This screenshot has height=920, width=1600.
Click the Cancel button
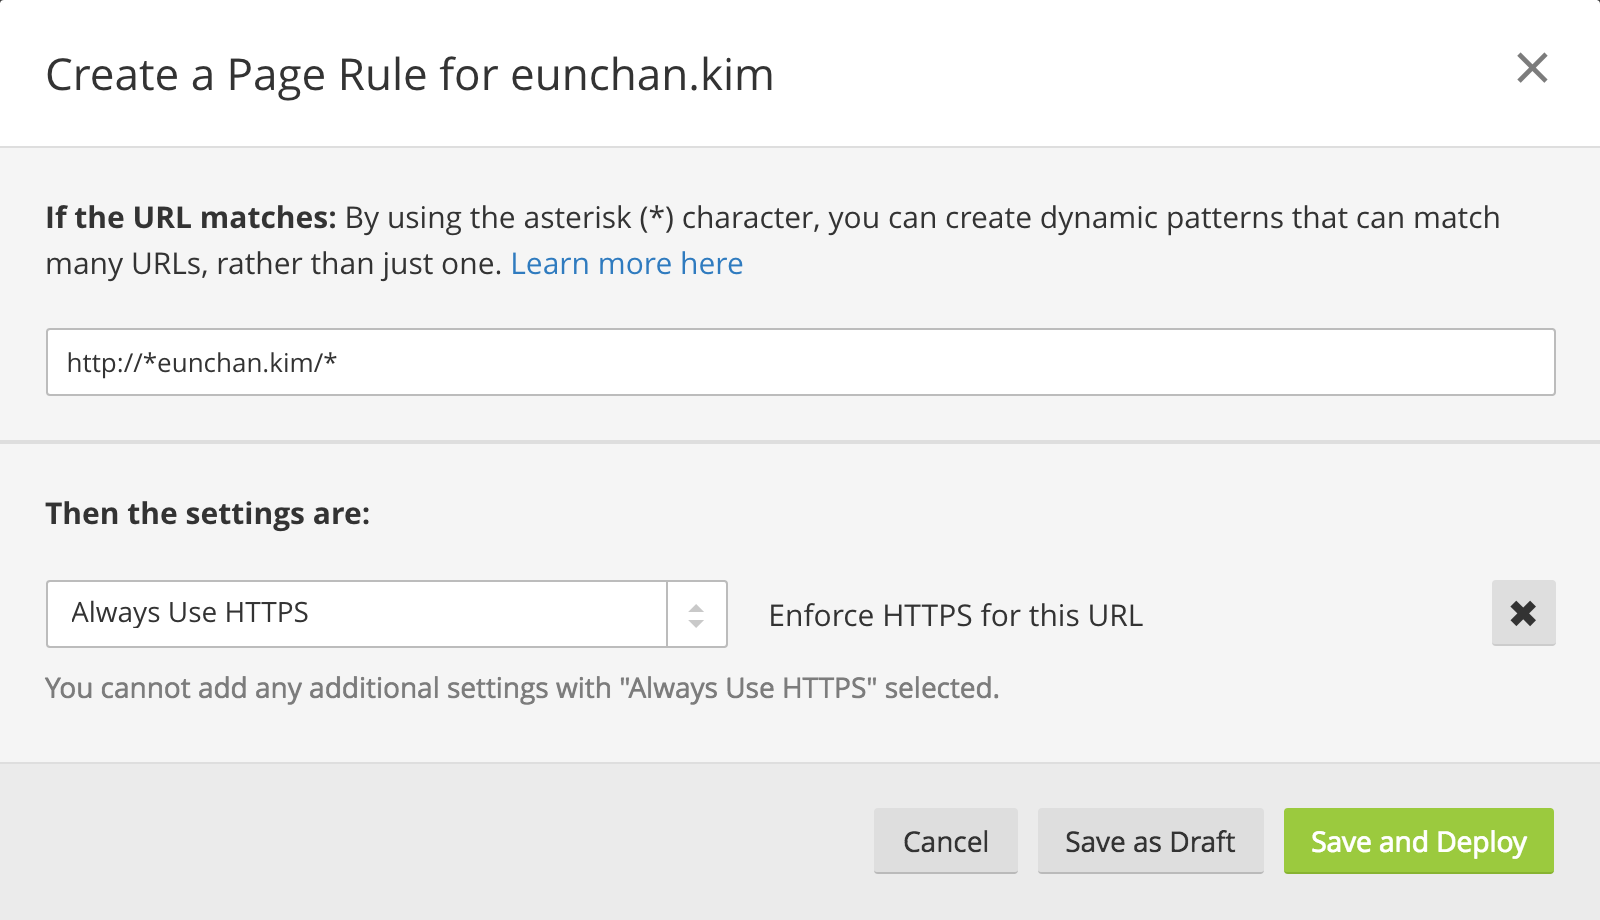pyautogui.click(x=946, y=841)
